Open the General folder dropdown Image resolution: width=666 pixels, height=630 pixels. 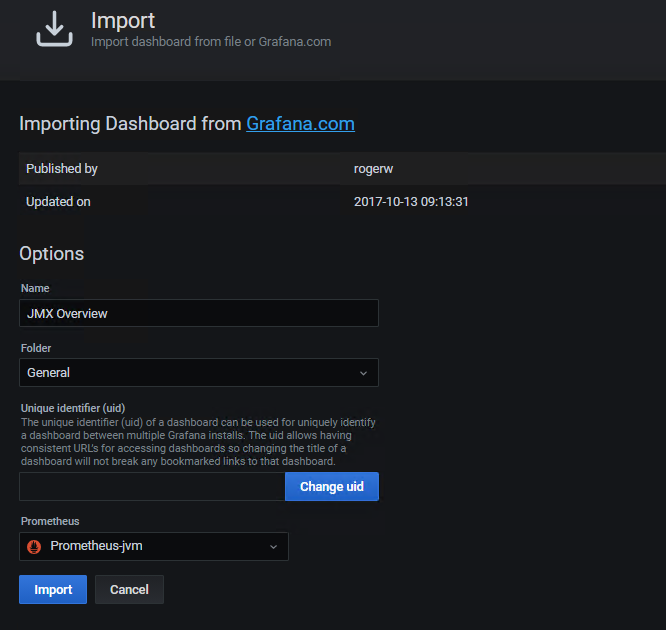click(x=199, y=373)
